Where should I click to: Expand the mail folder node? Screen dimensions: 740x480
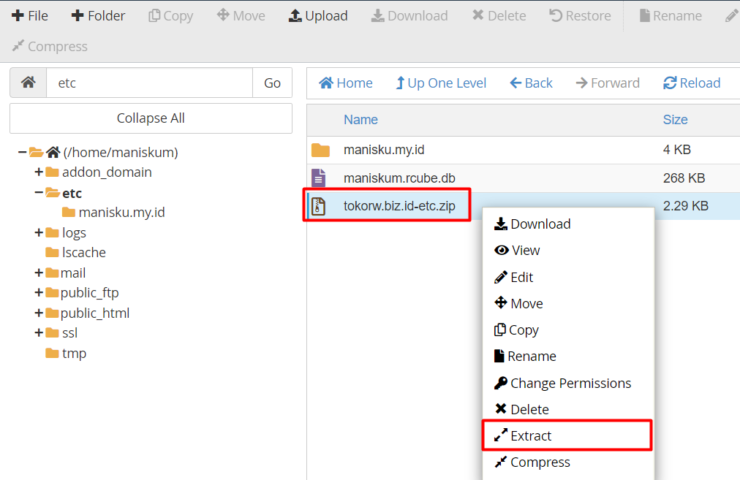click(x=39, y=273)
